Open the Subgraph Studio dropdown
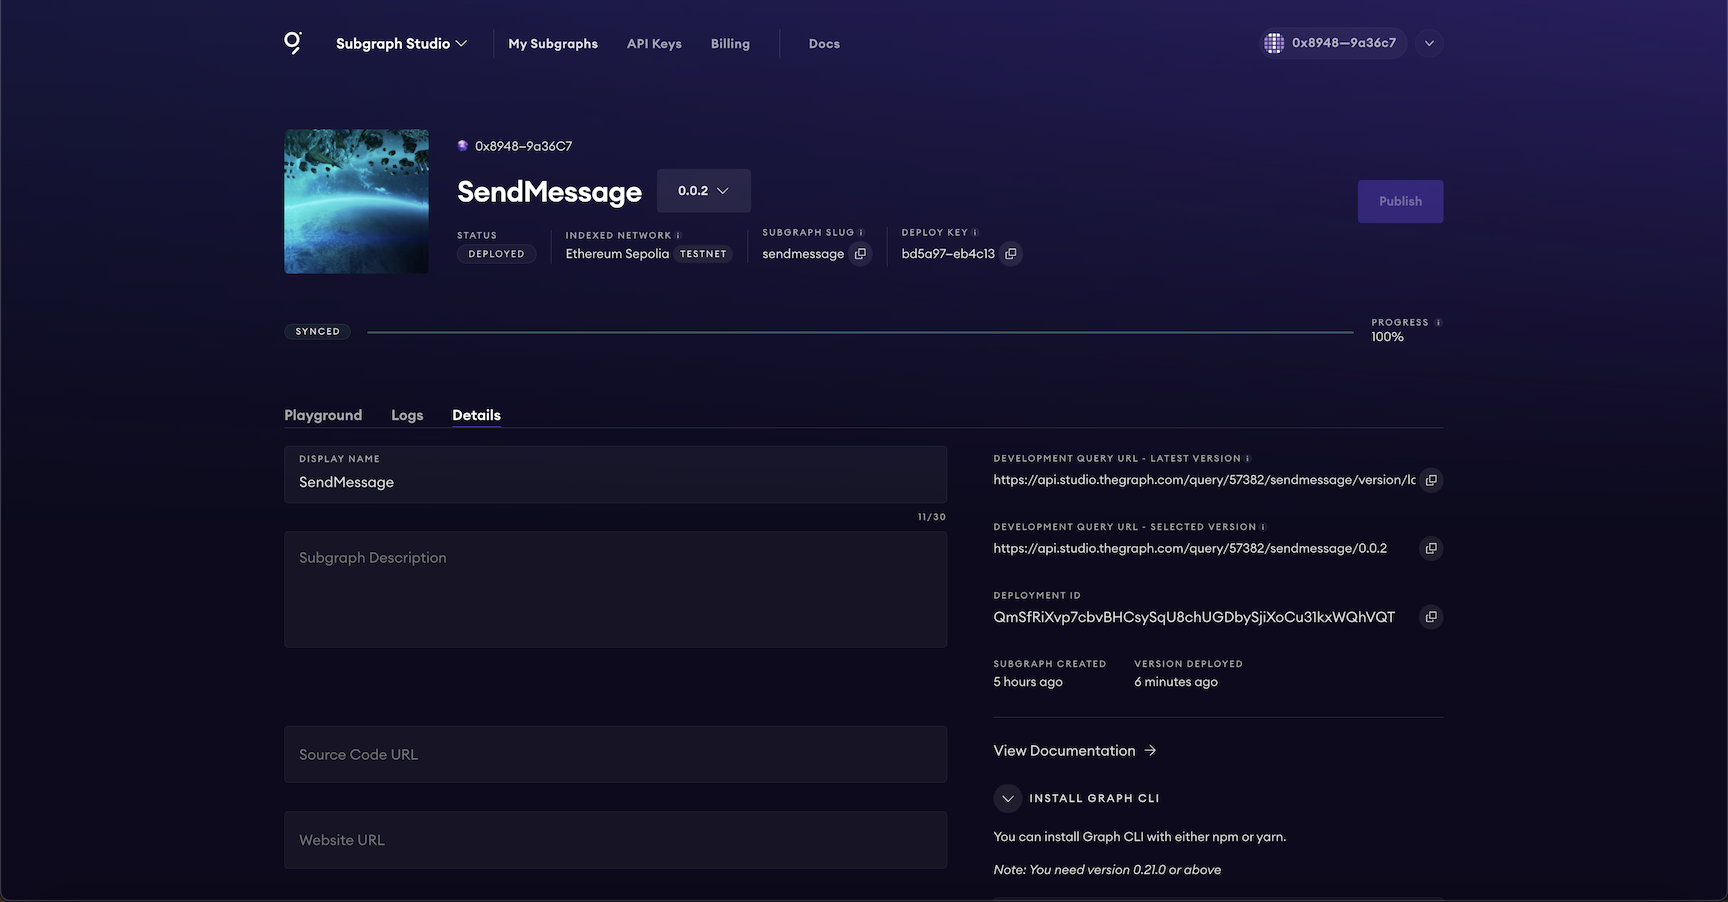 [x=401, y=44]
